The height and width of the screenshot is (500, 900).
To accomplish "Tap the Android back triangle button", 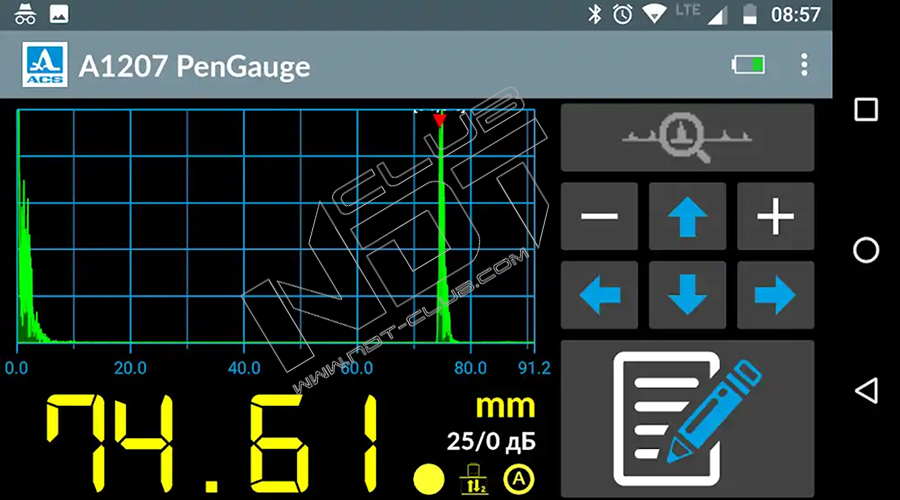I will (866, 391).
